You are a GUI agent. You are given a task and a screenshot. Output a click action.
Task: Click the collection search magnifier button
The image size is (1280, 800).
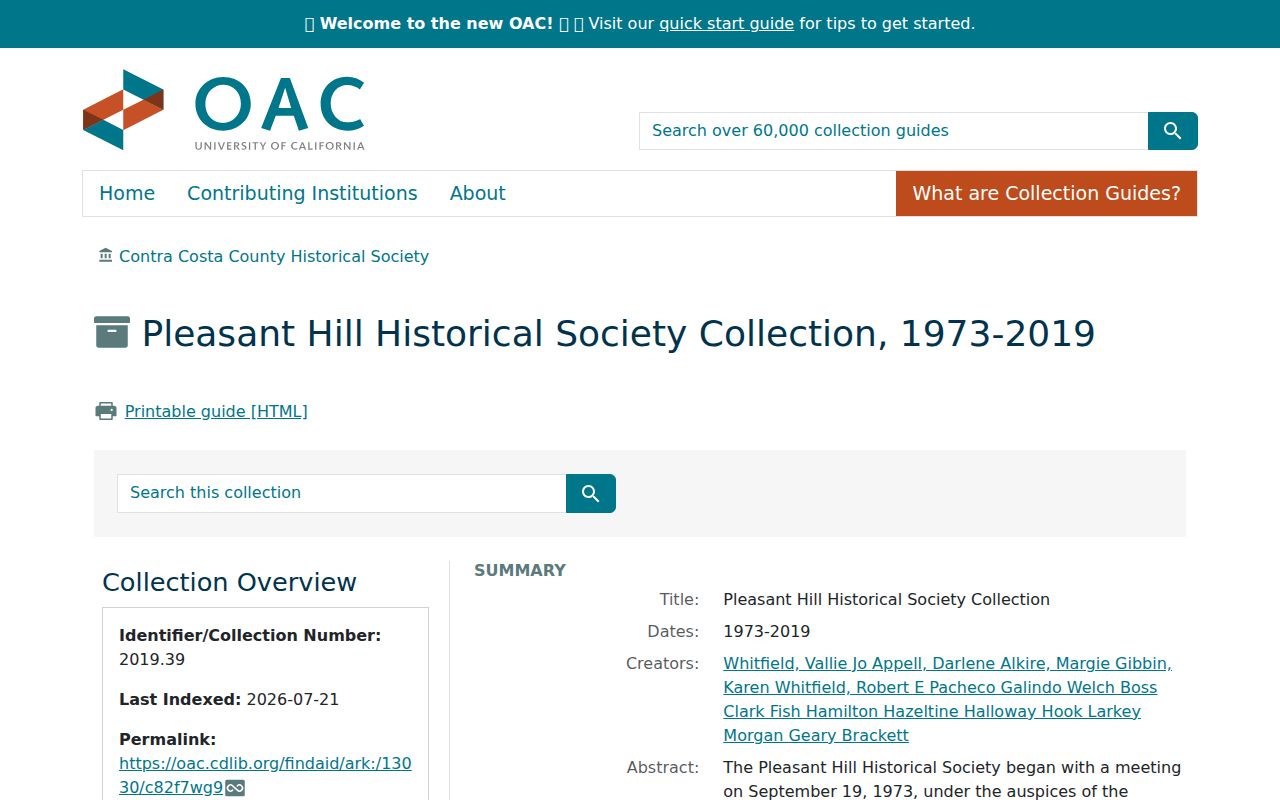click(591, 493)
